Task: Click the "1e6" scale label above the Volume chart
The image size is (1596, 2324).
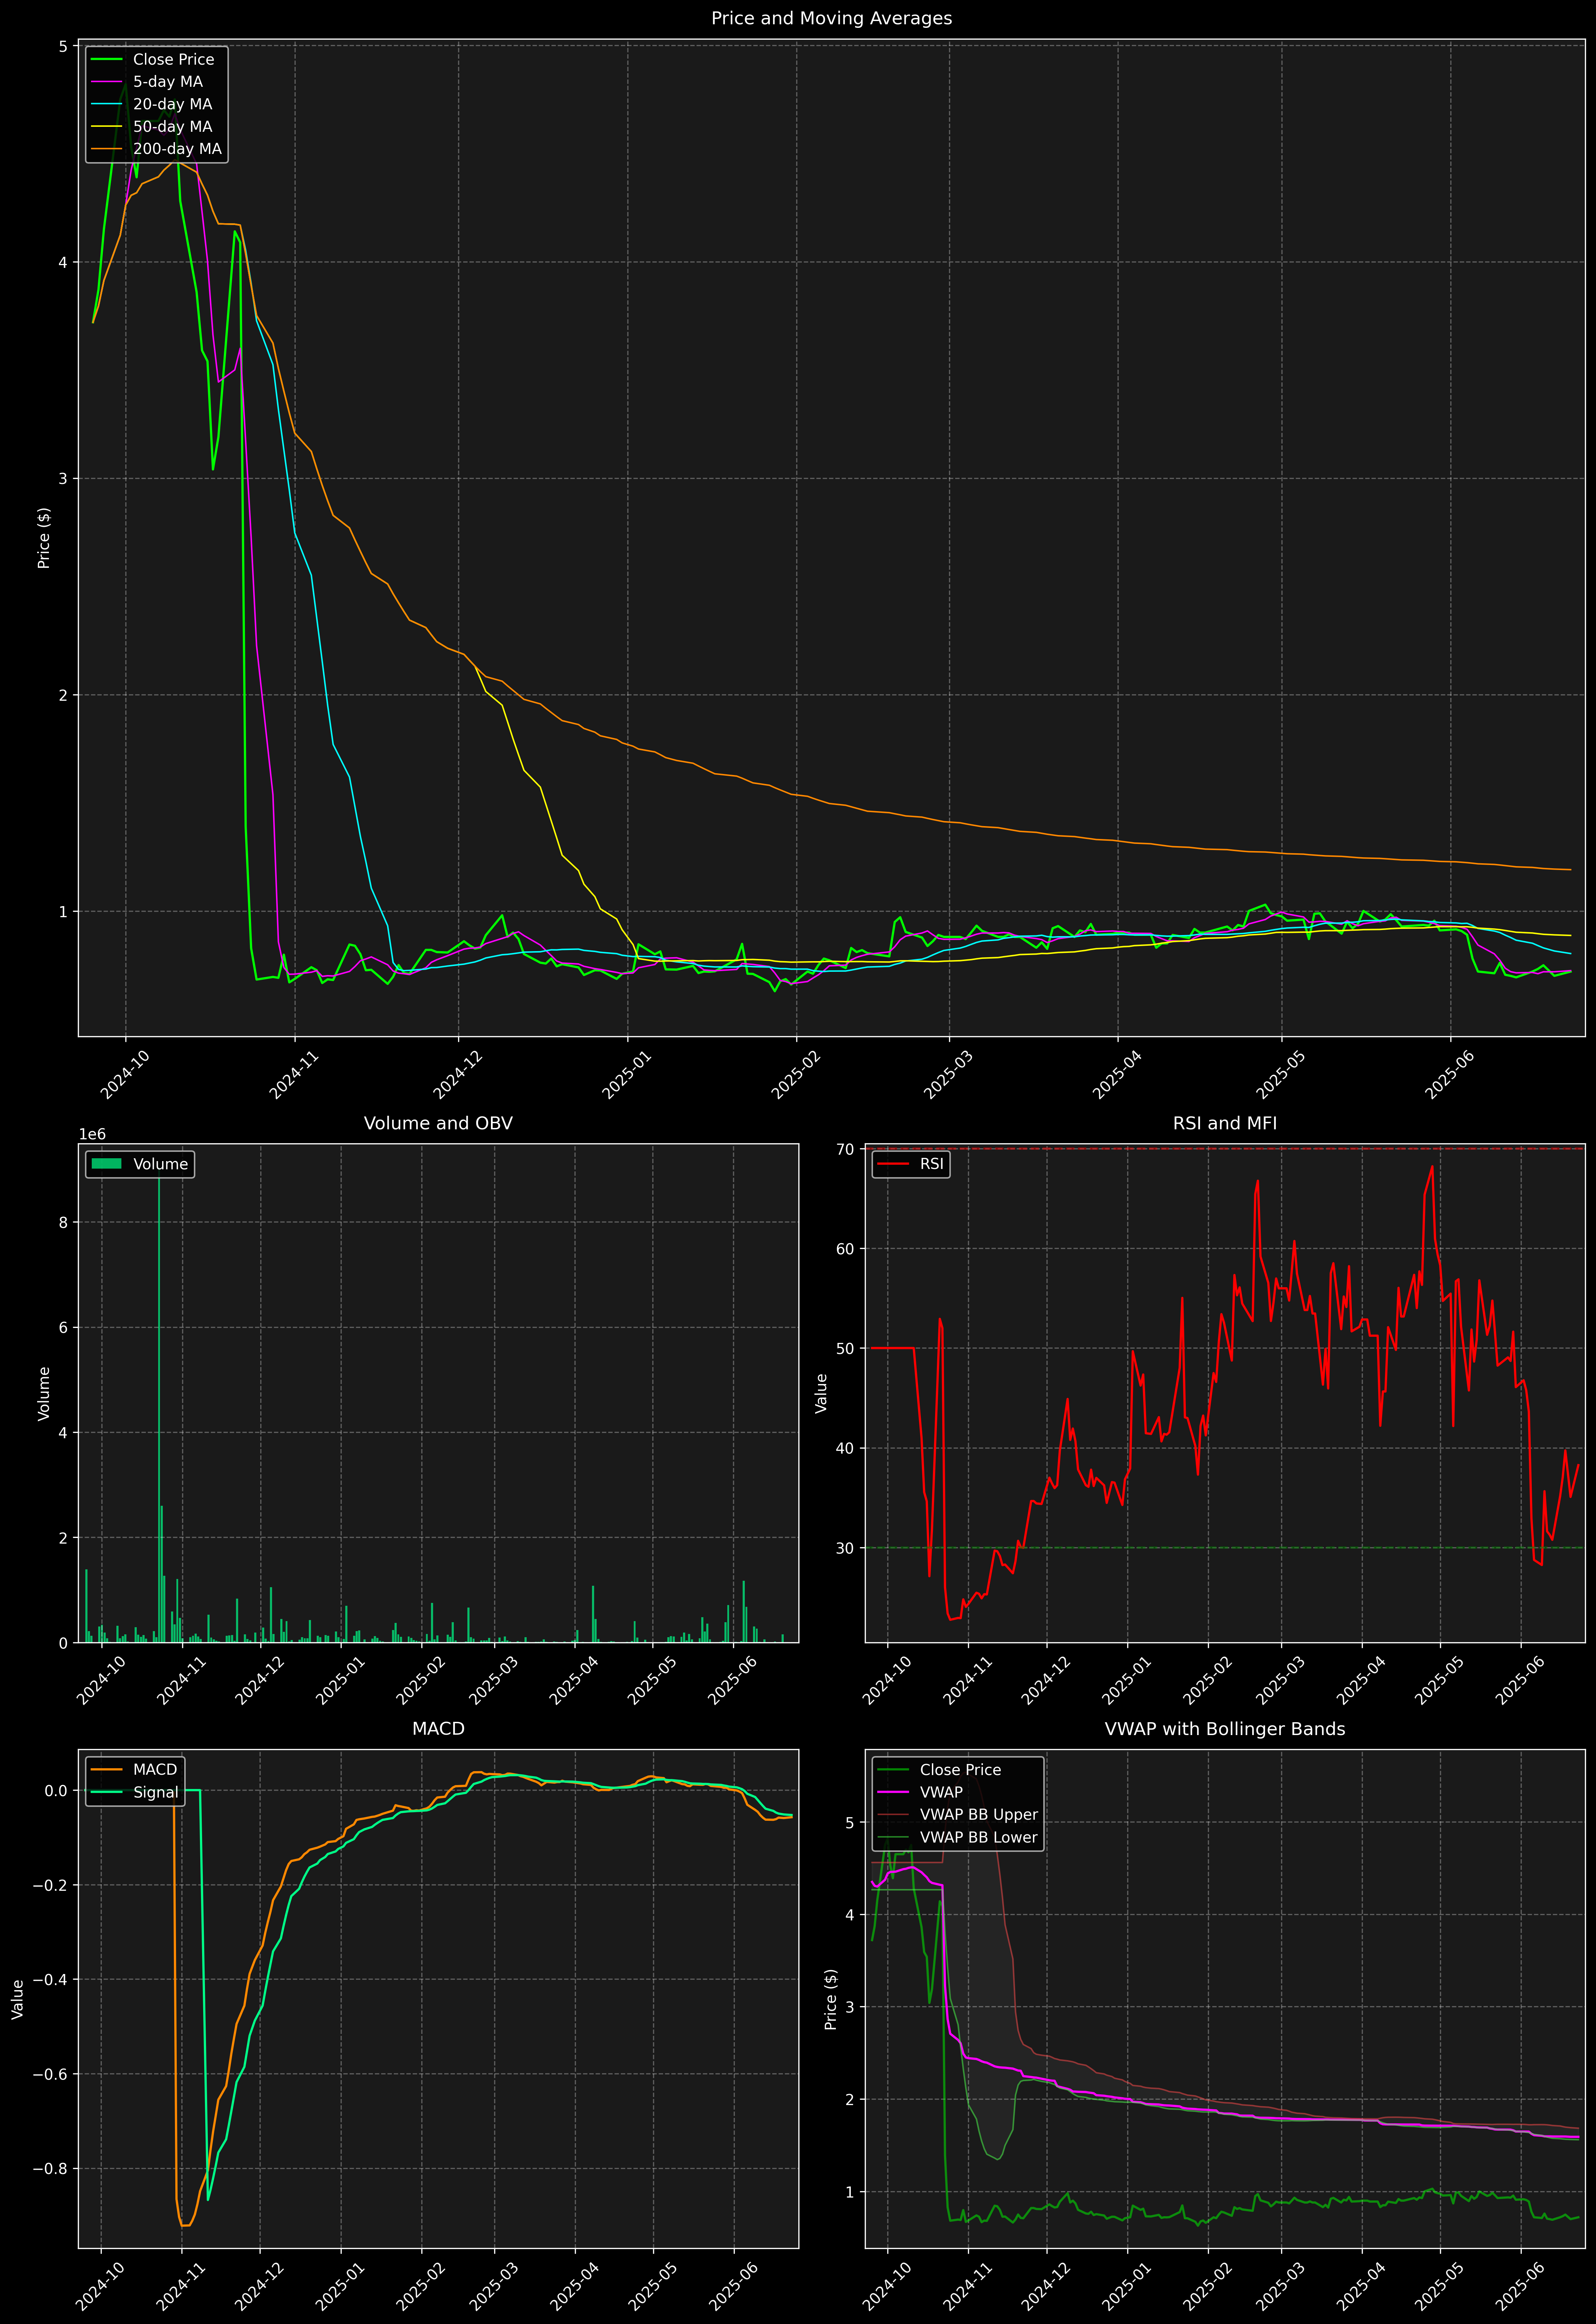Action: coord(92,1134)
